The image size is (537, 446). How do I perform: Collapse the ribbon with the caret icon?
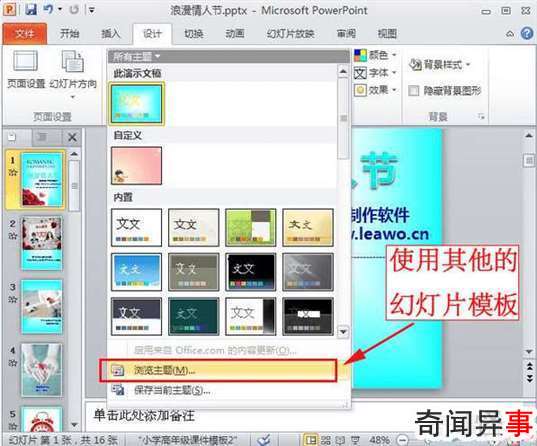(x=510, y=34)
